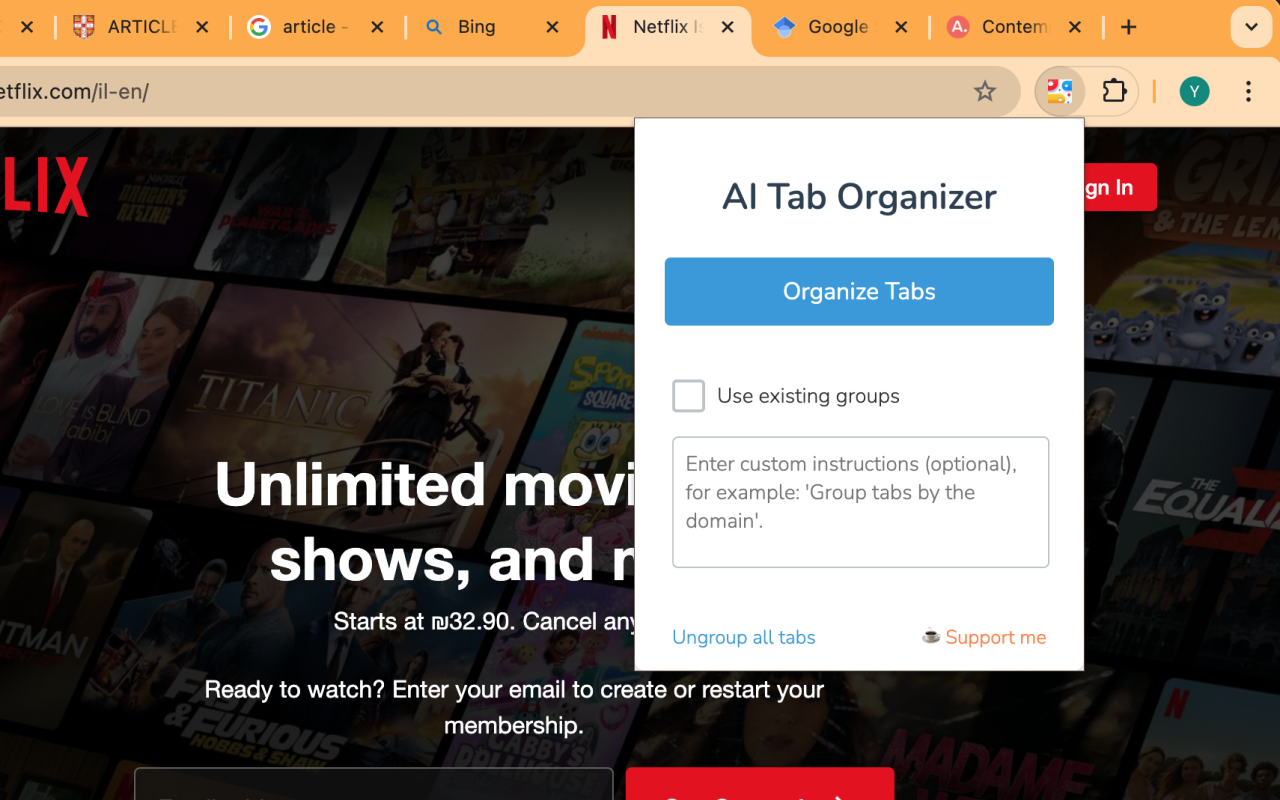Image resolution: width=1280 pixels, height=800 pixels.
Task: Click the Netflix Sign In button
Action: click(x=1120, y=187)
